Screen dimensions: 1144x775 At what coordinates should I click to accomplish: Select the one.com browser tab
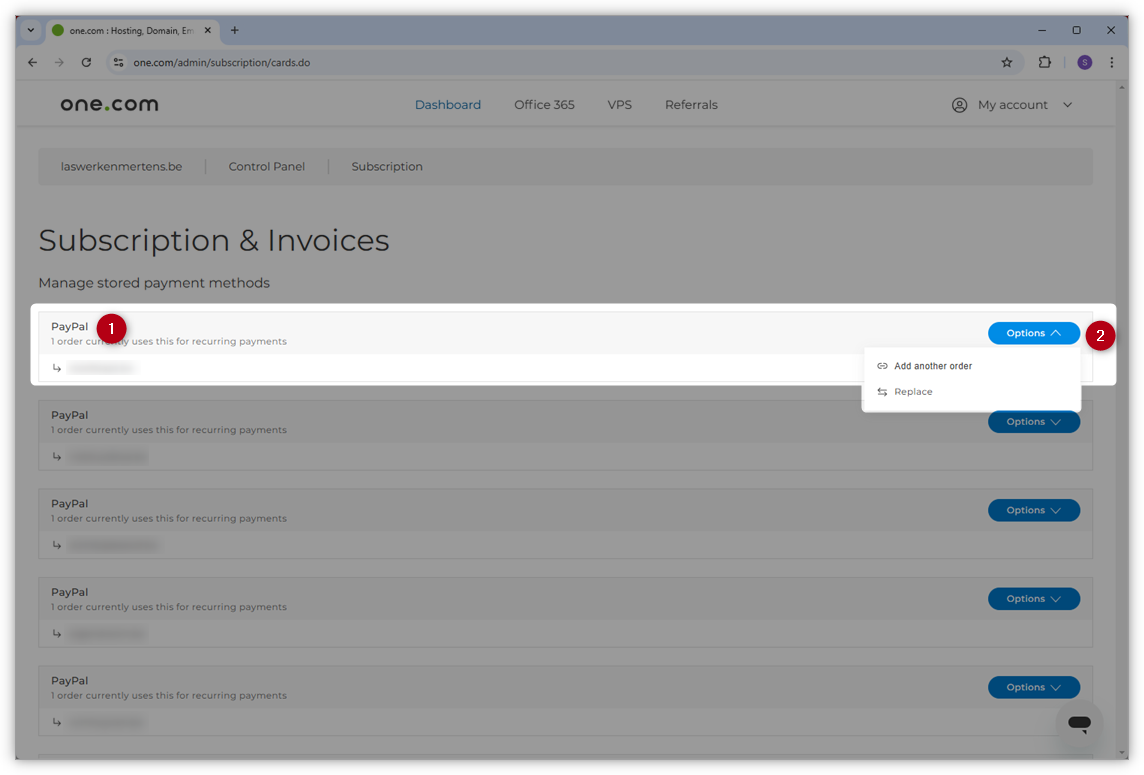pos(130,30)
